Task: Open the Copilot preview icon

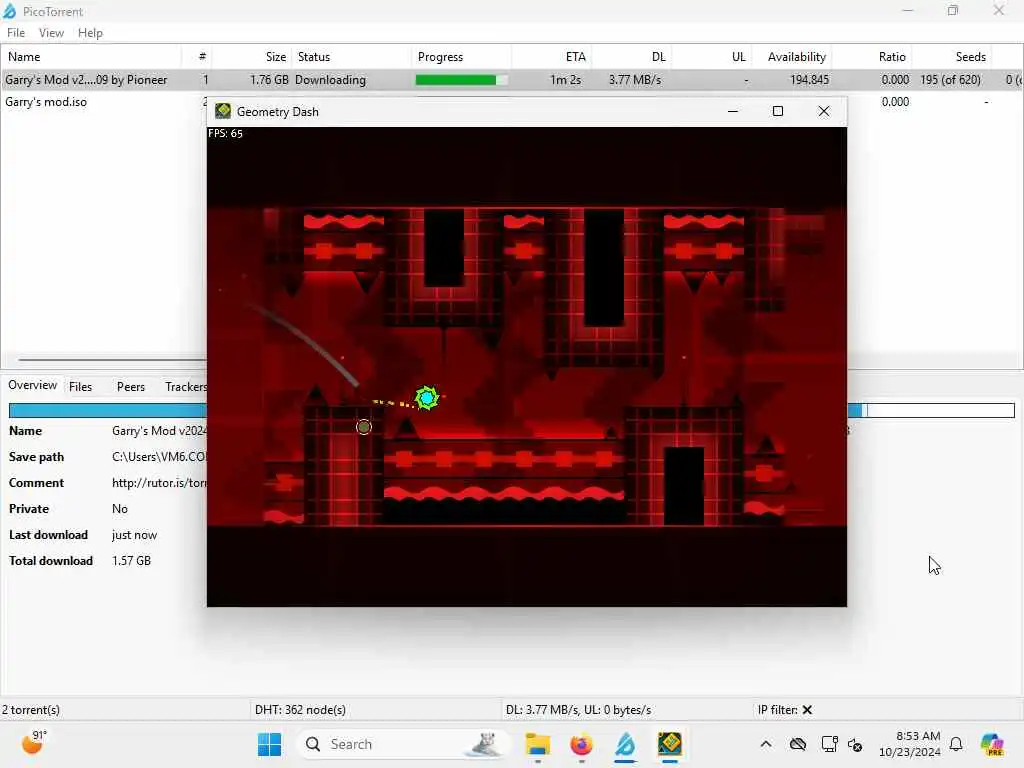Action: (992, 744)
